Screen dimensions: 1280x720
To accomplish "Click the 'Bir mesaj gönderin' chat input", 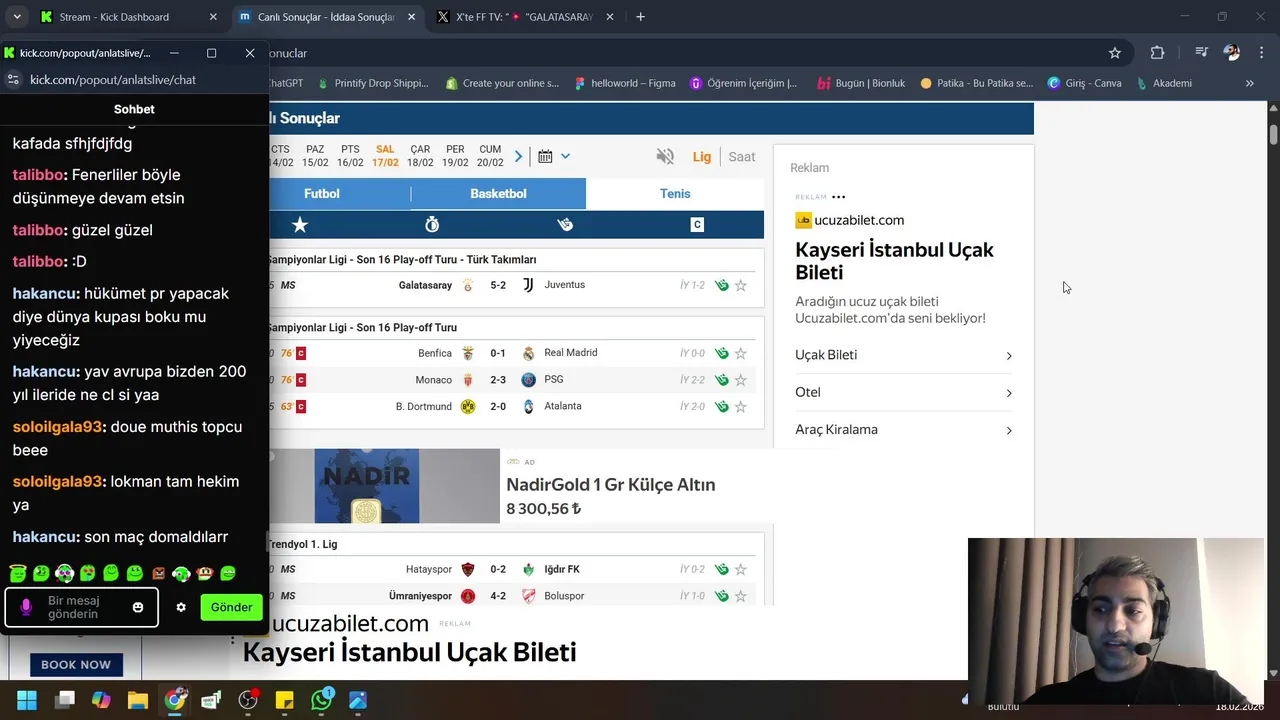I will pyautogui.click(x=81, y=607).
